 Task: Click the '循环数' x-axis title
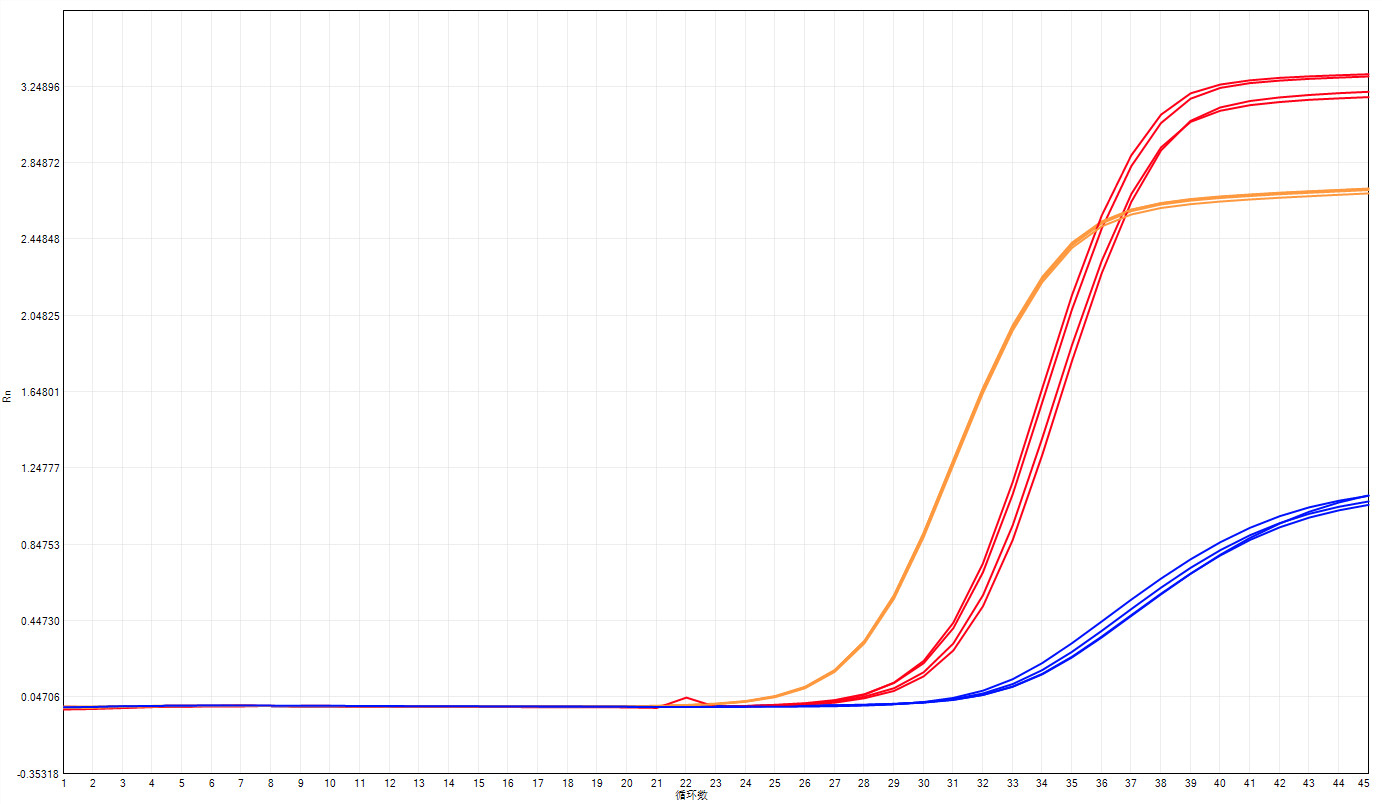pyautogui.click(x=691, y=796)
